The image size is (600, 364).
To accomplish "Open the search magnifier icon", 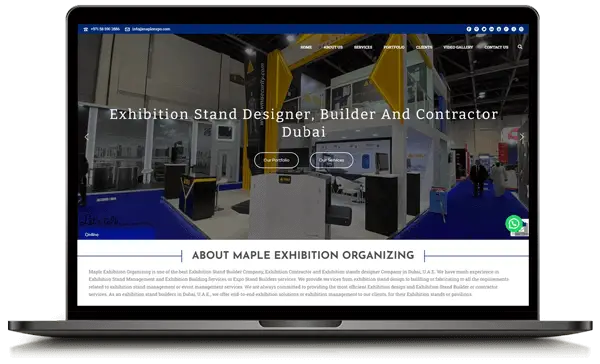I will [520, 47].
